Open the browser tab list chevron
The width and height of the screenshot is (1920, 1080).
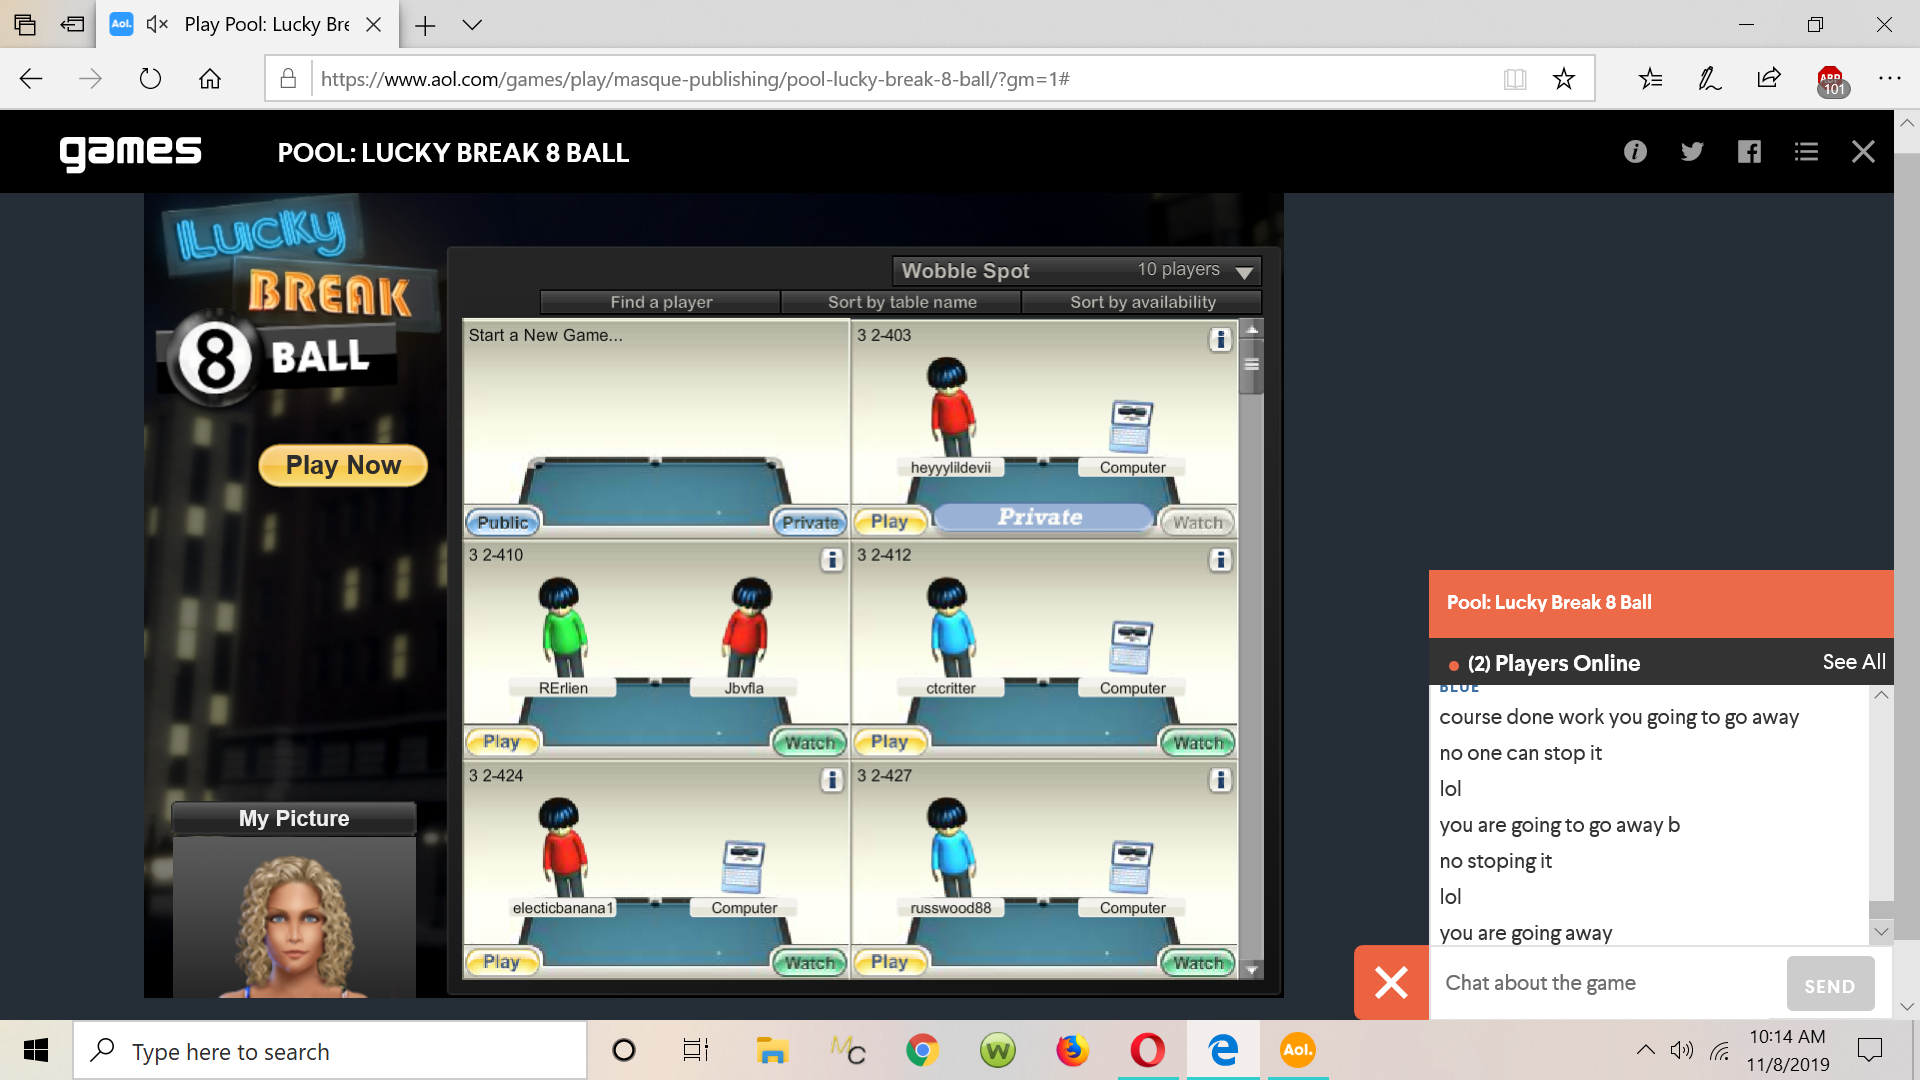pyautogui.click(x=472, y=25)
